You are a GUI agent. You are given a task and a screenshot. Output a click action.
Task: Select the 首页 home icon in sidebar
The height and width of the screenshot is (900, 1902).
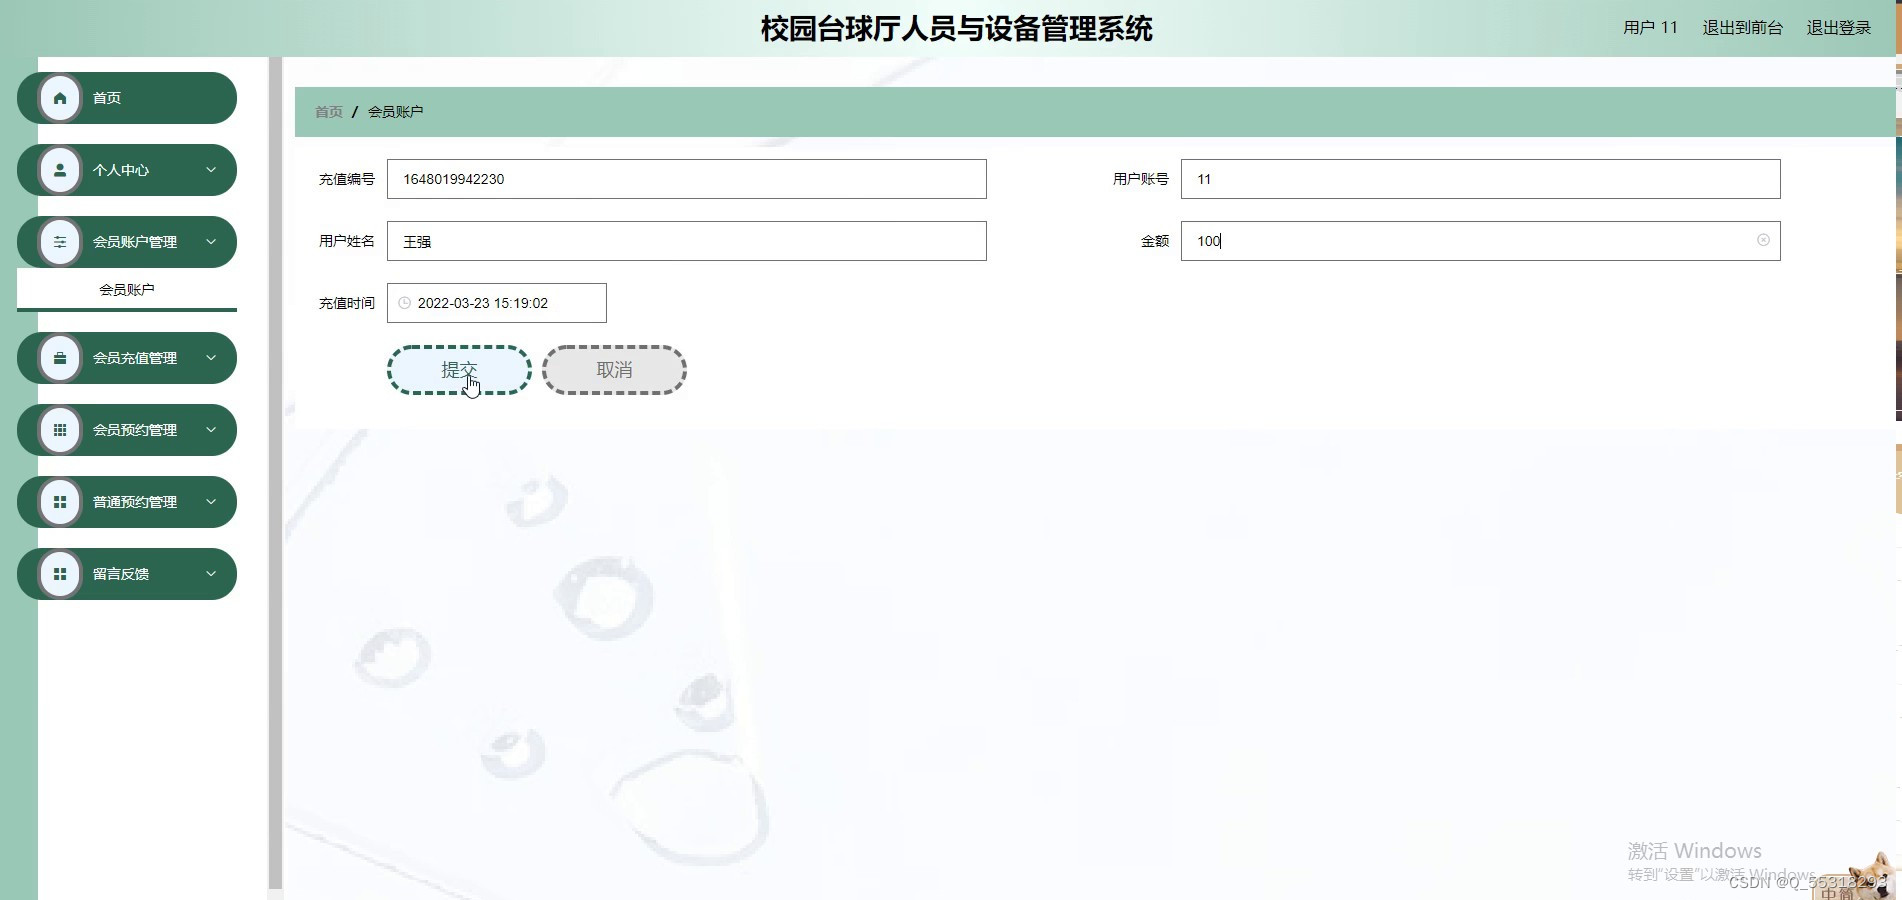59,97
